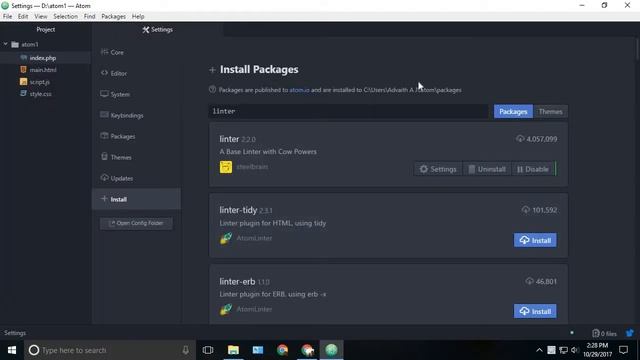Click the steelbrain author name

click(252, 167)
